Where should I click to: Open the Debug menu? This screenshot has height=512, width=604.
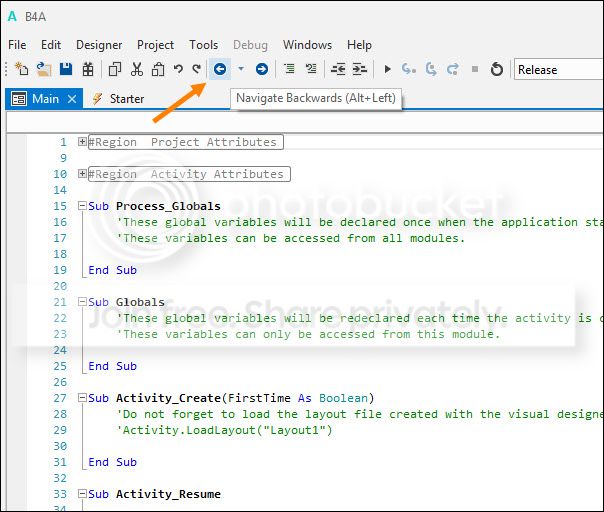click(250, 45)
